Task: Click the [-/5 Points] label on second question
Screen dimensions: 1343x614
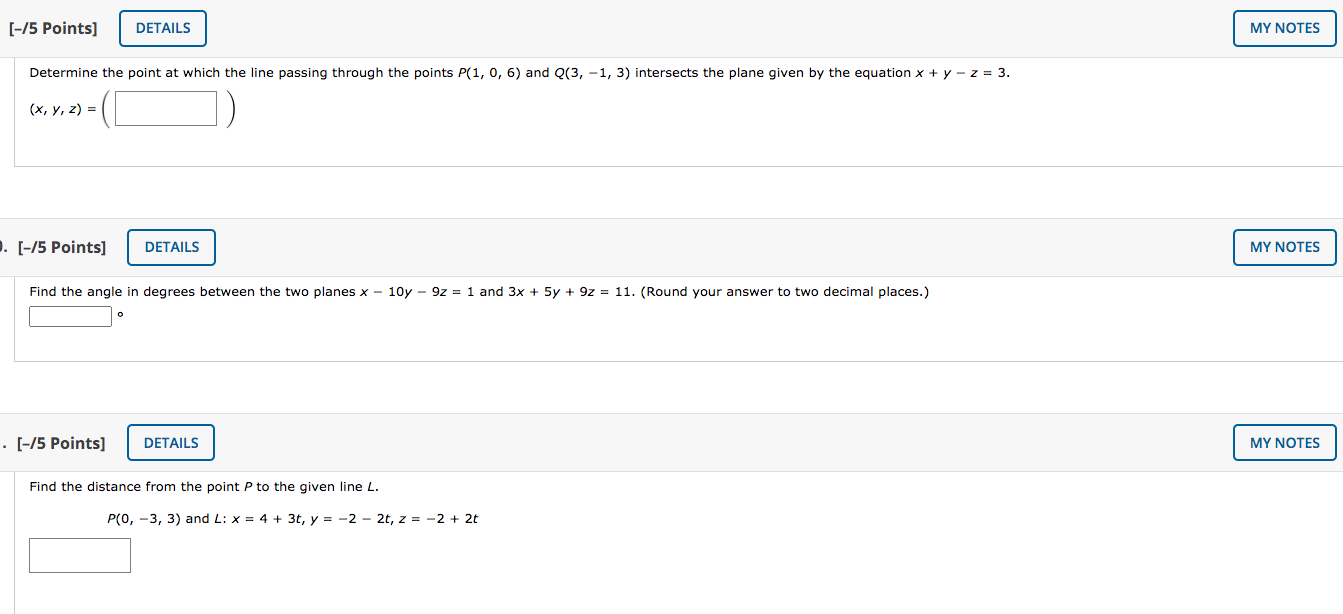Action: (61, 247)
